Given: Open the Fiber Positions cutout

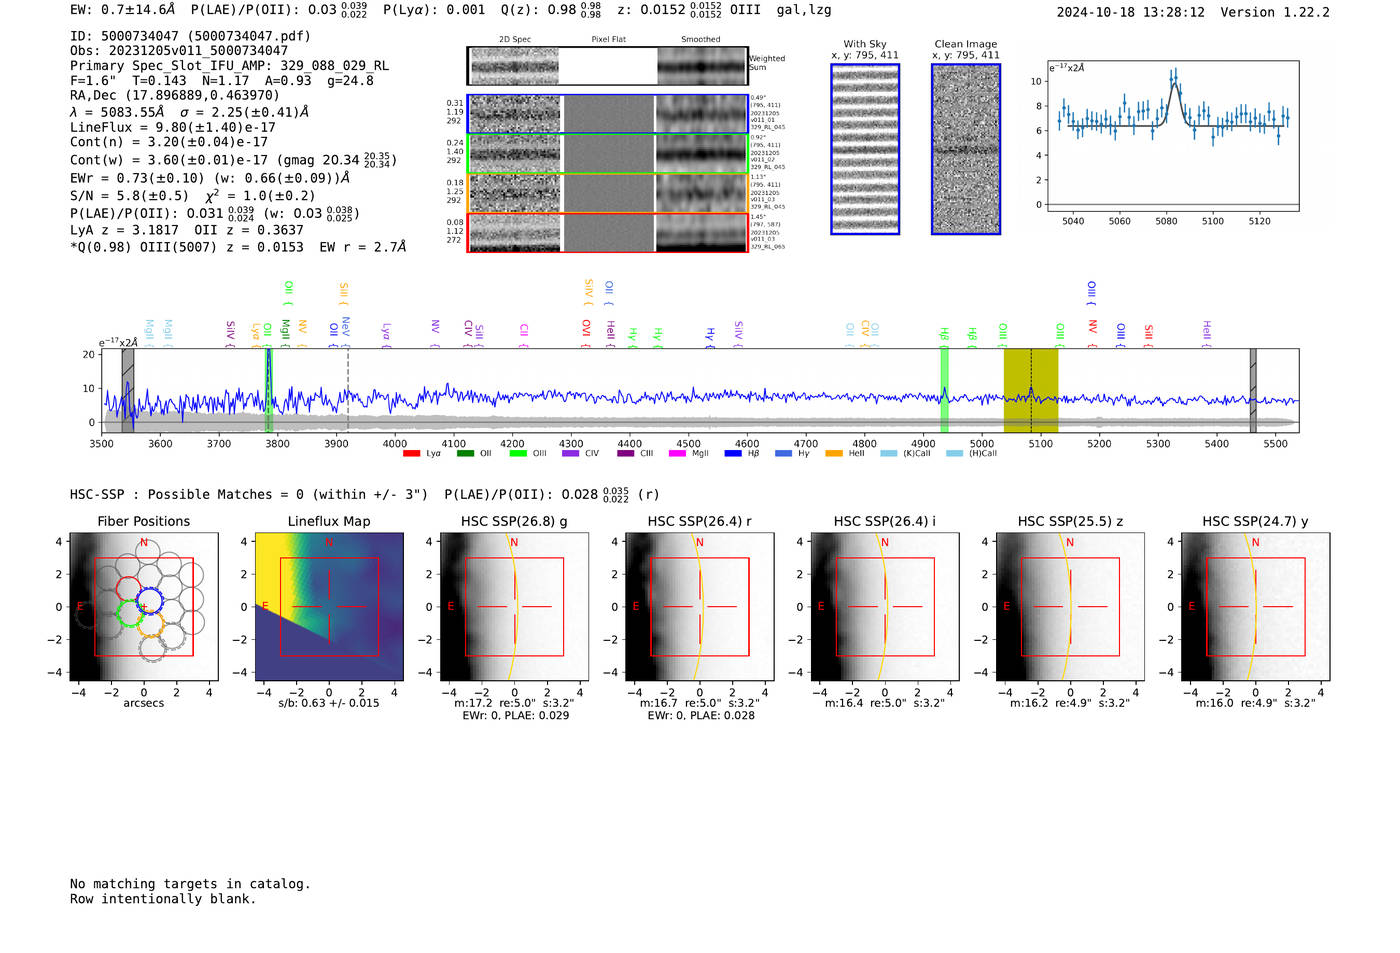Looking at the screenshot, I should coord(143,606).
